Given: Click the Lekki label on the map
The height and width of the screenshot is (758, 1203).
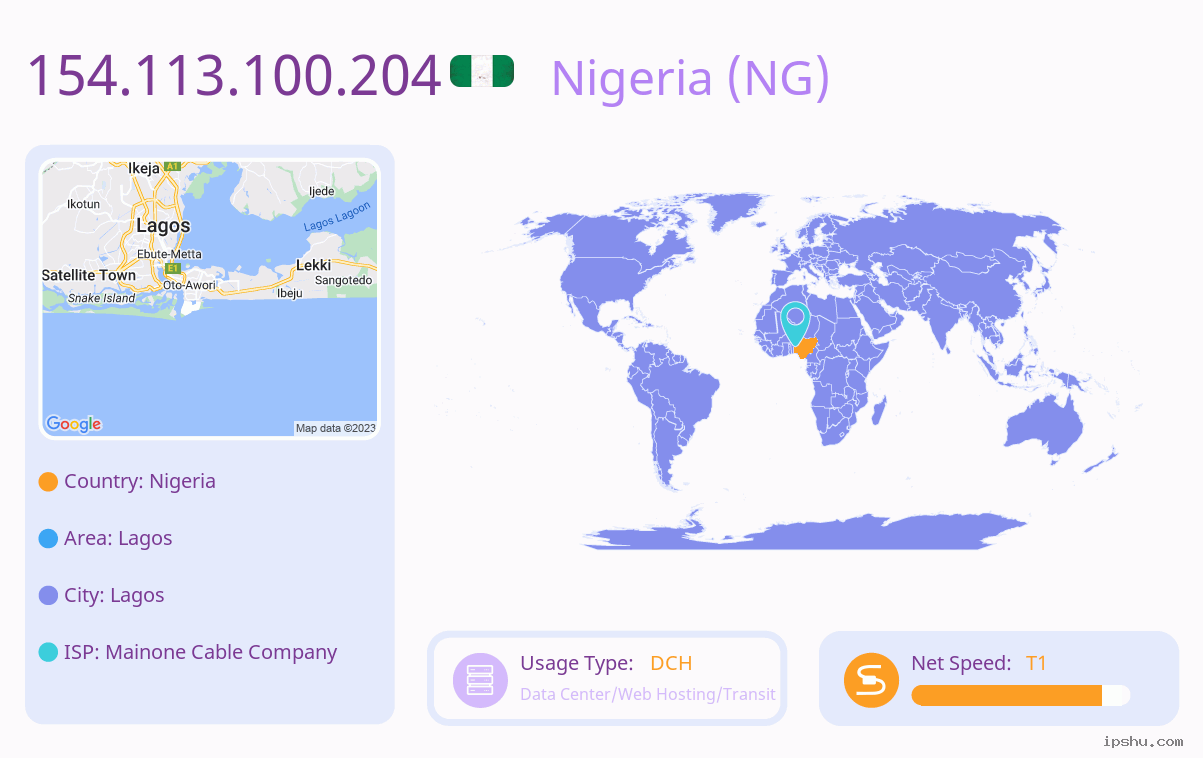Looking at the screenshot, I should 313,265.
